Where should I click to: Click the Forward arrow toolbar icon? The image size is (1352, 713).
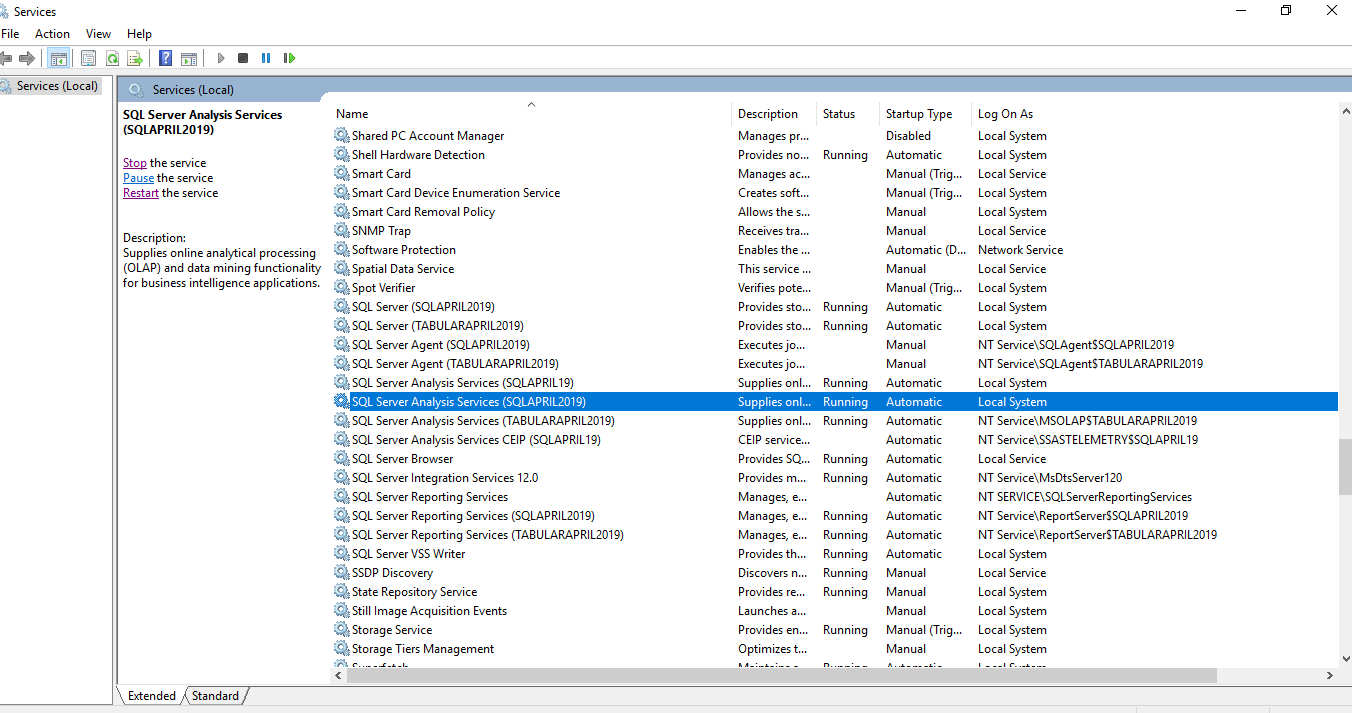click(27, 58)
